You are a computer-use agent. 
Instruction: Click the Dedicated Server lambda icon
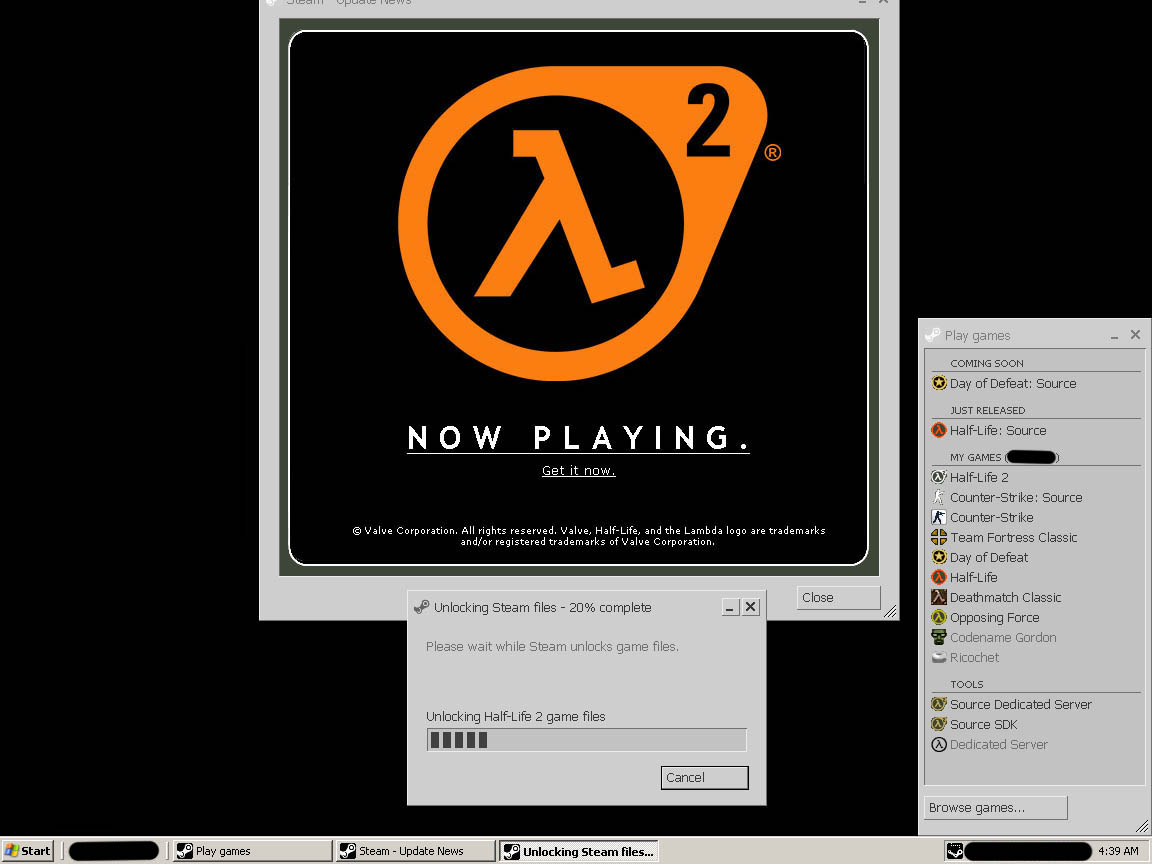click(939, 744)
